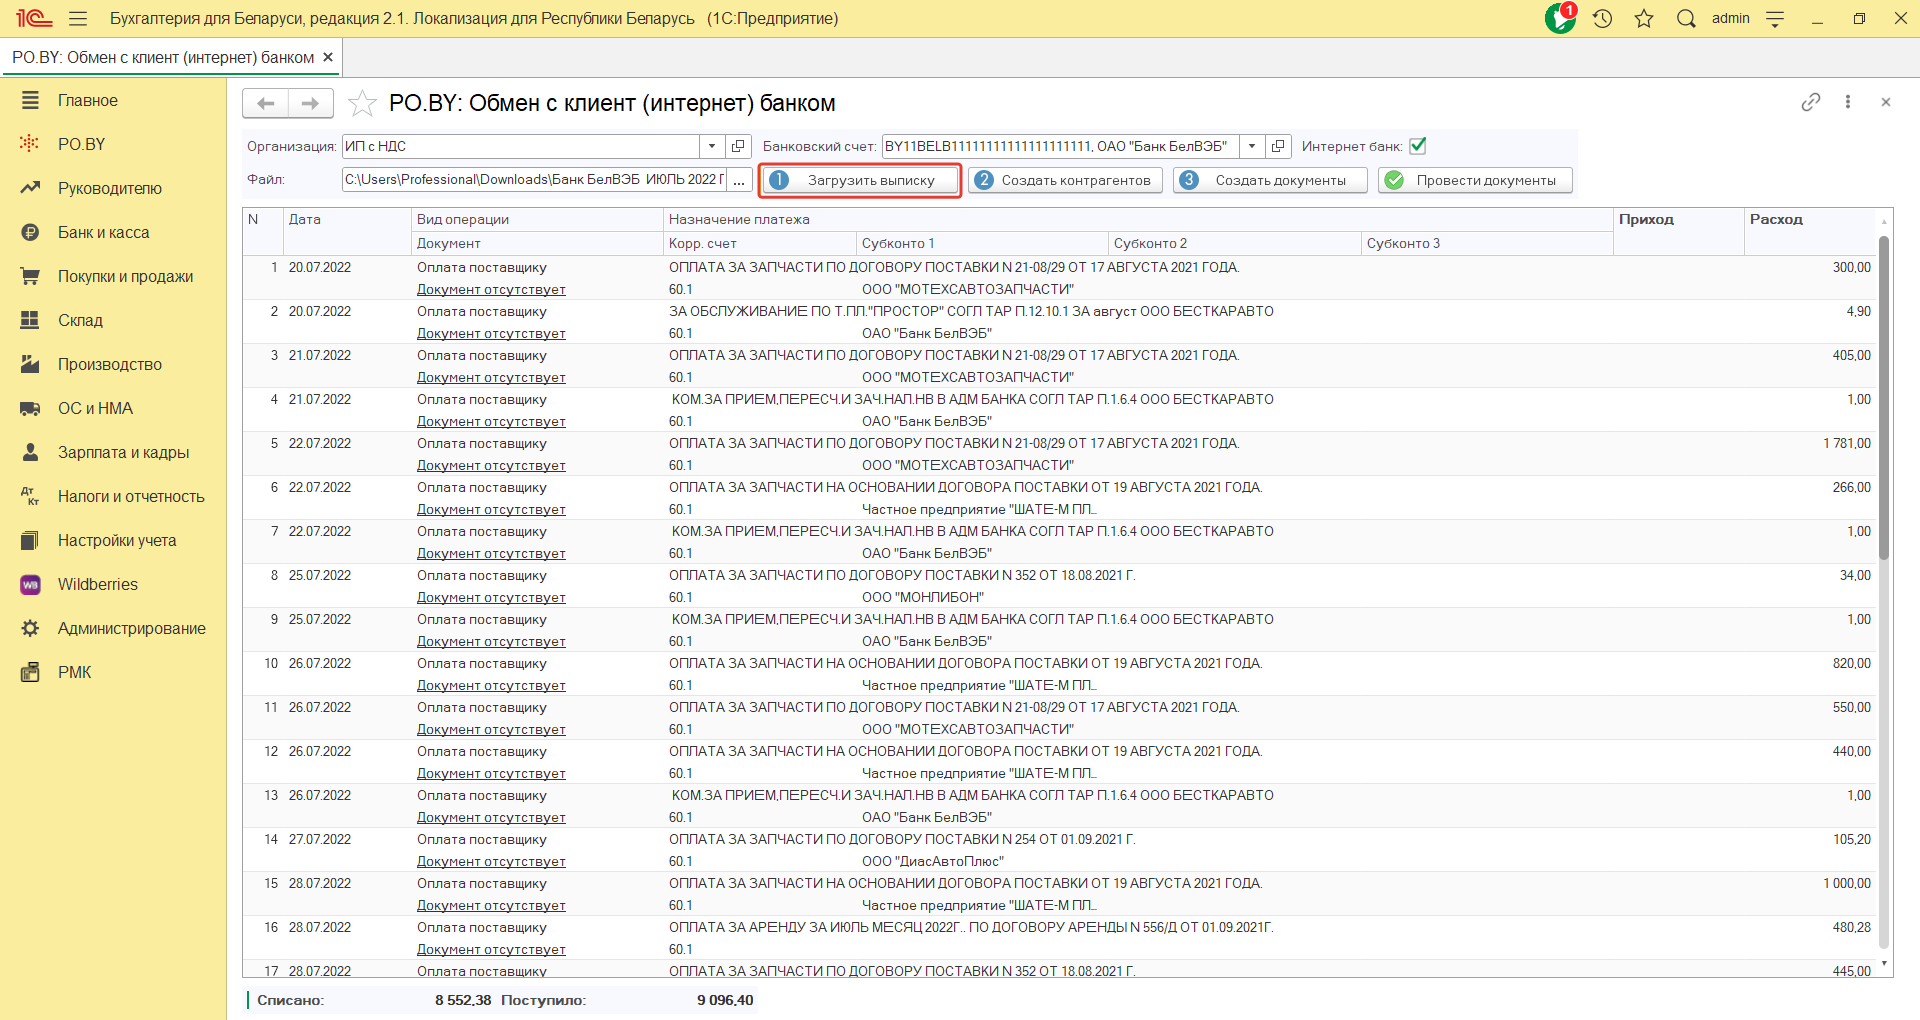Expand the Организация dropdown list
Screen dimensions: 1920x1020
pyautogui.click(x=711, y=146)
